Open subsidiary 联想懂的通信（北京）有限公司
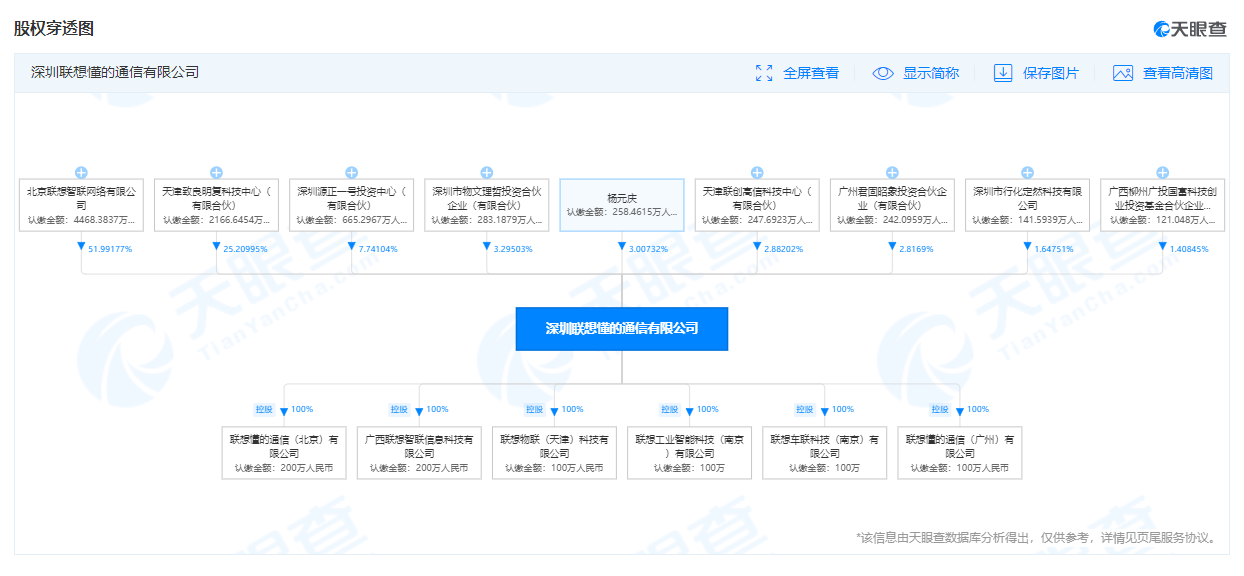The width and height of the screenshot is (1244, 576). point(284,453)
